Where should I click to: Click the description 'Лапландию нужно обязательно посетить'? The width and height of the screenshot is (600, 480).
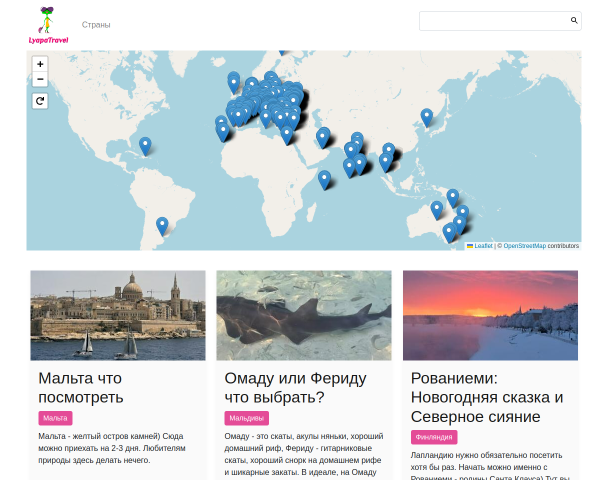490,465
